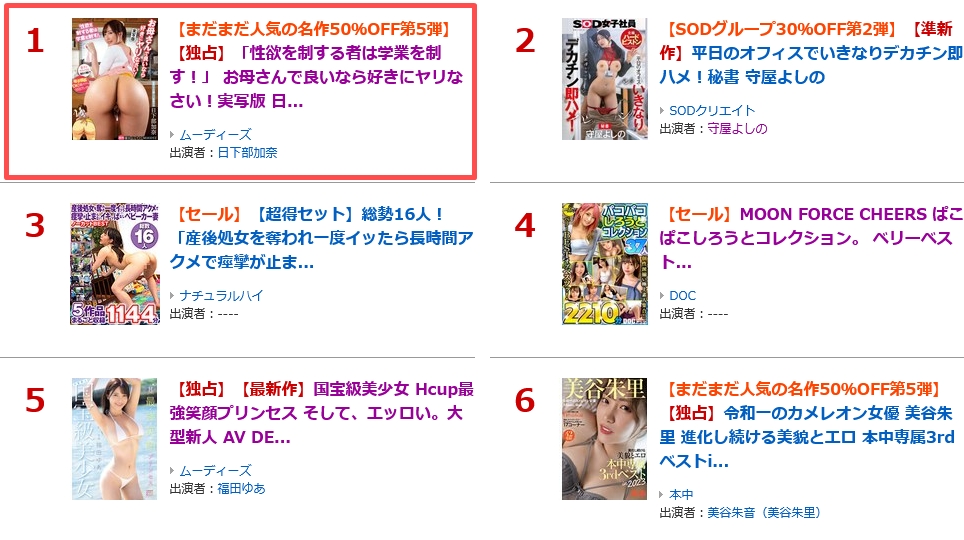Open performer 日下部加奈 link
This screenshot has height=540, width=964.
point(247,153)
